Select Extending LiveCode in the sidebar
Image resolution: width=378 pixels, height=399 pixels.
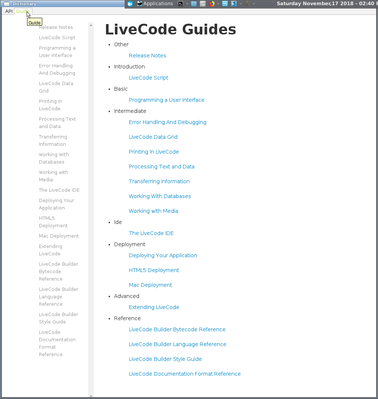(x=50, y=250)
